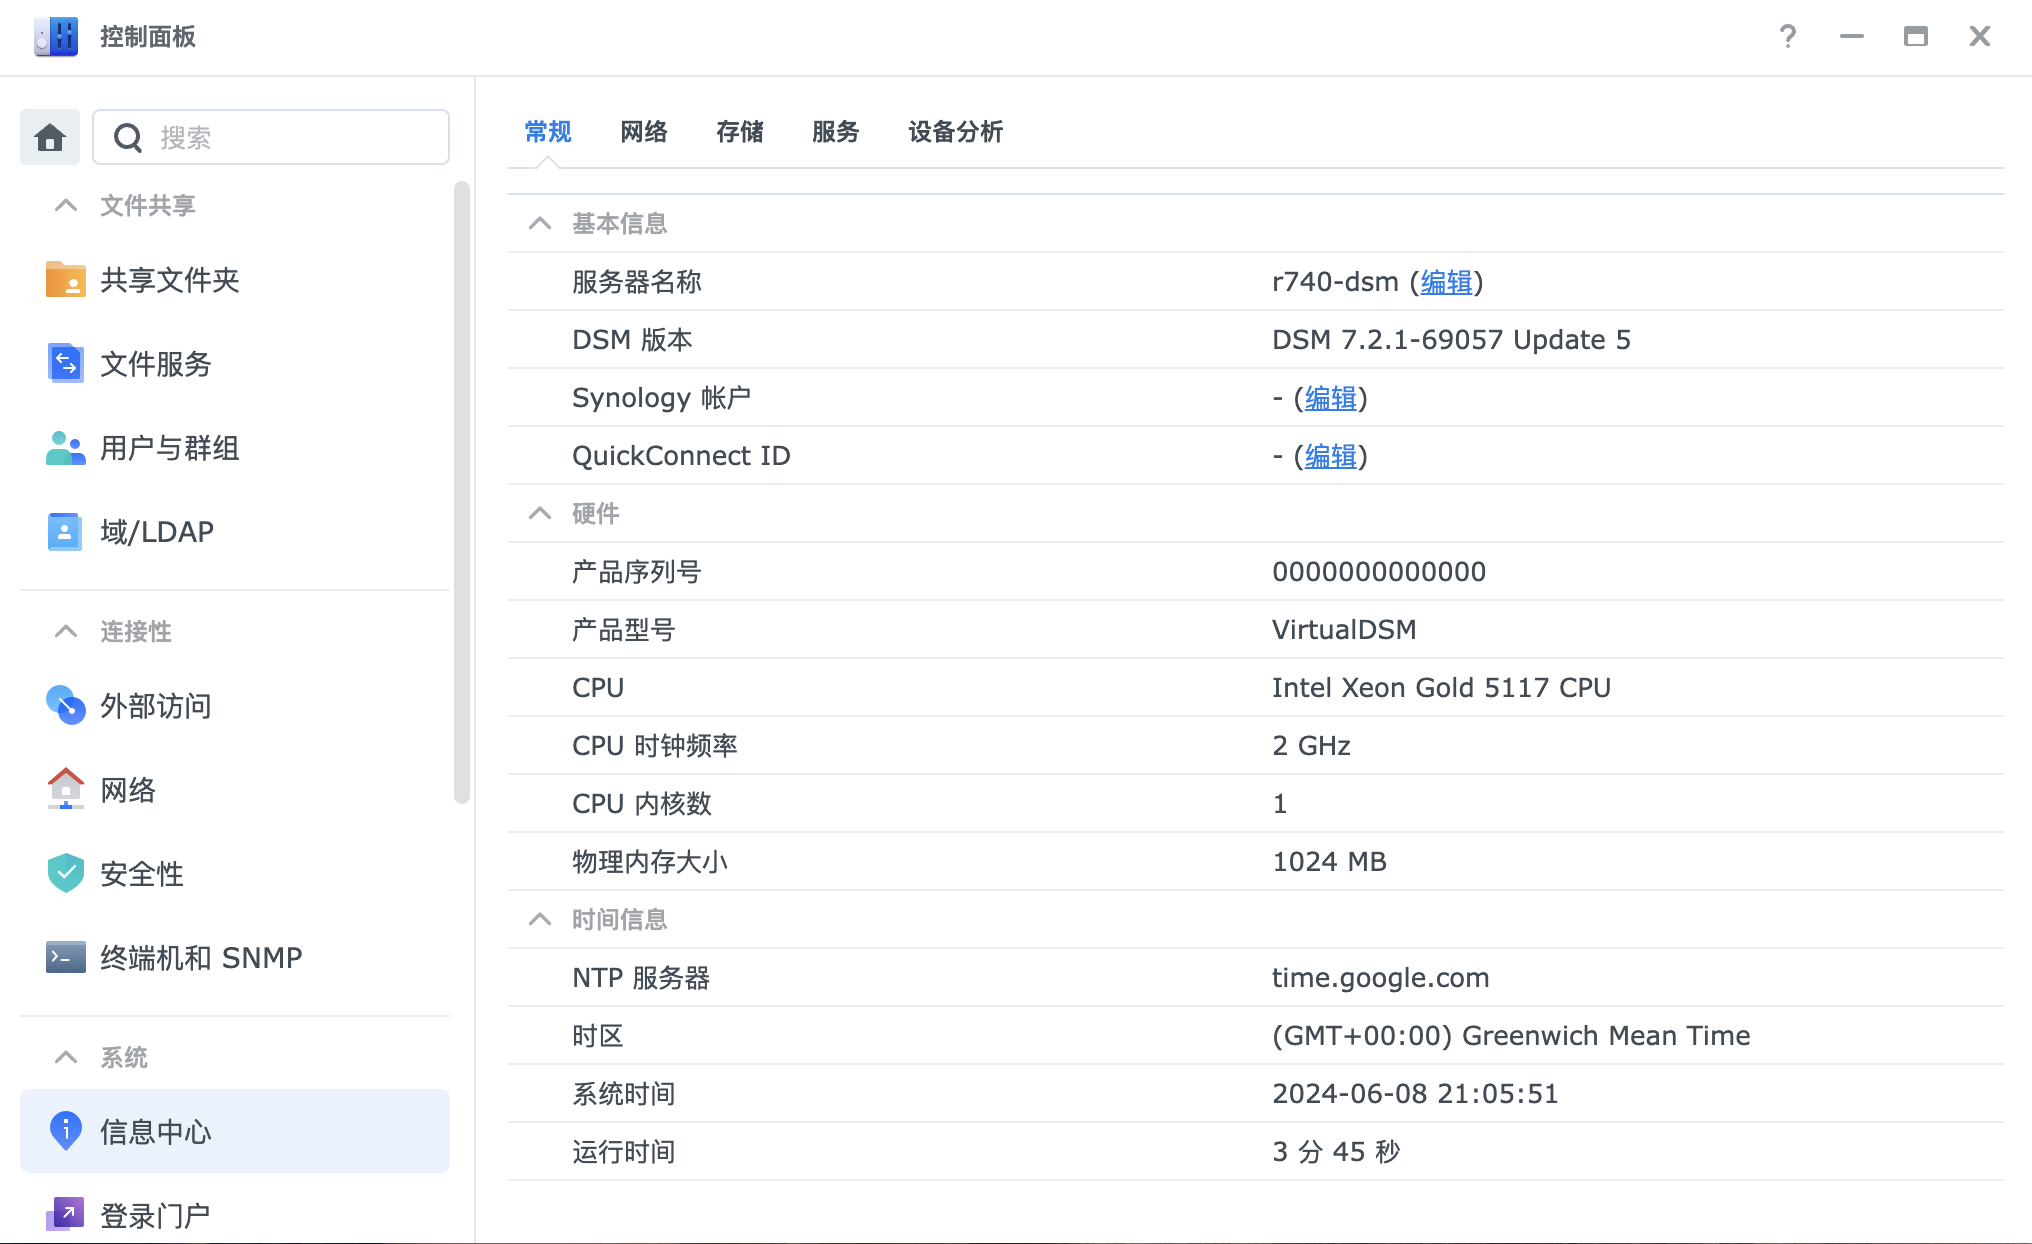
Task: Collapse the 时间信息 section
Action: pyautogui.click(x=540, y=920)
